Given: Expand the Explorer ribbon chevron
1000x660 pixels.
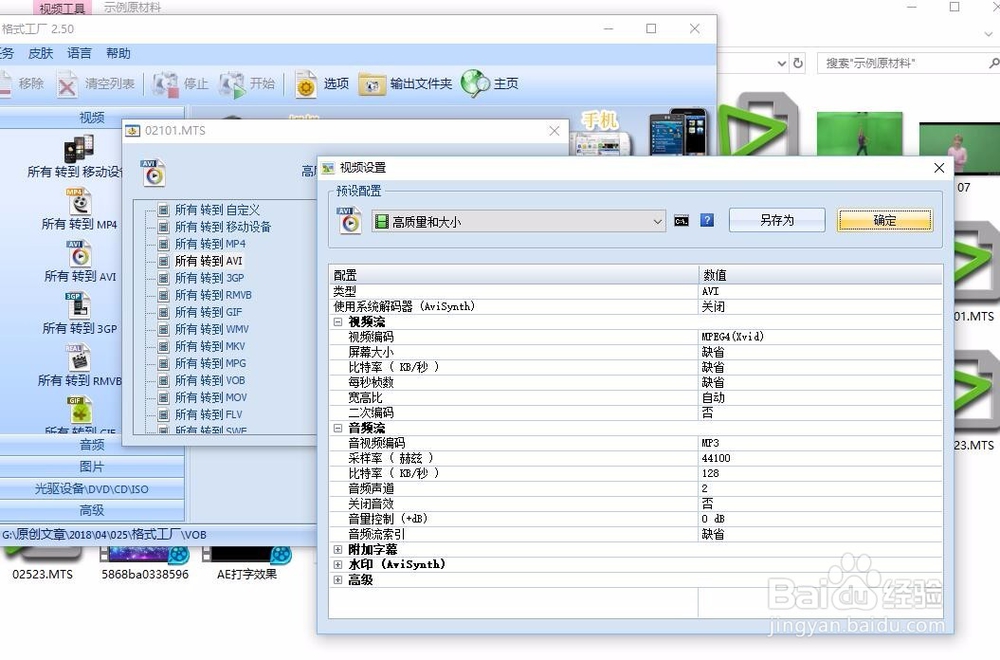Looking at the screenshot, I should pyautogui.click(x=988, y=35).
